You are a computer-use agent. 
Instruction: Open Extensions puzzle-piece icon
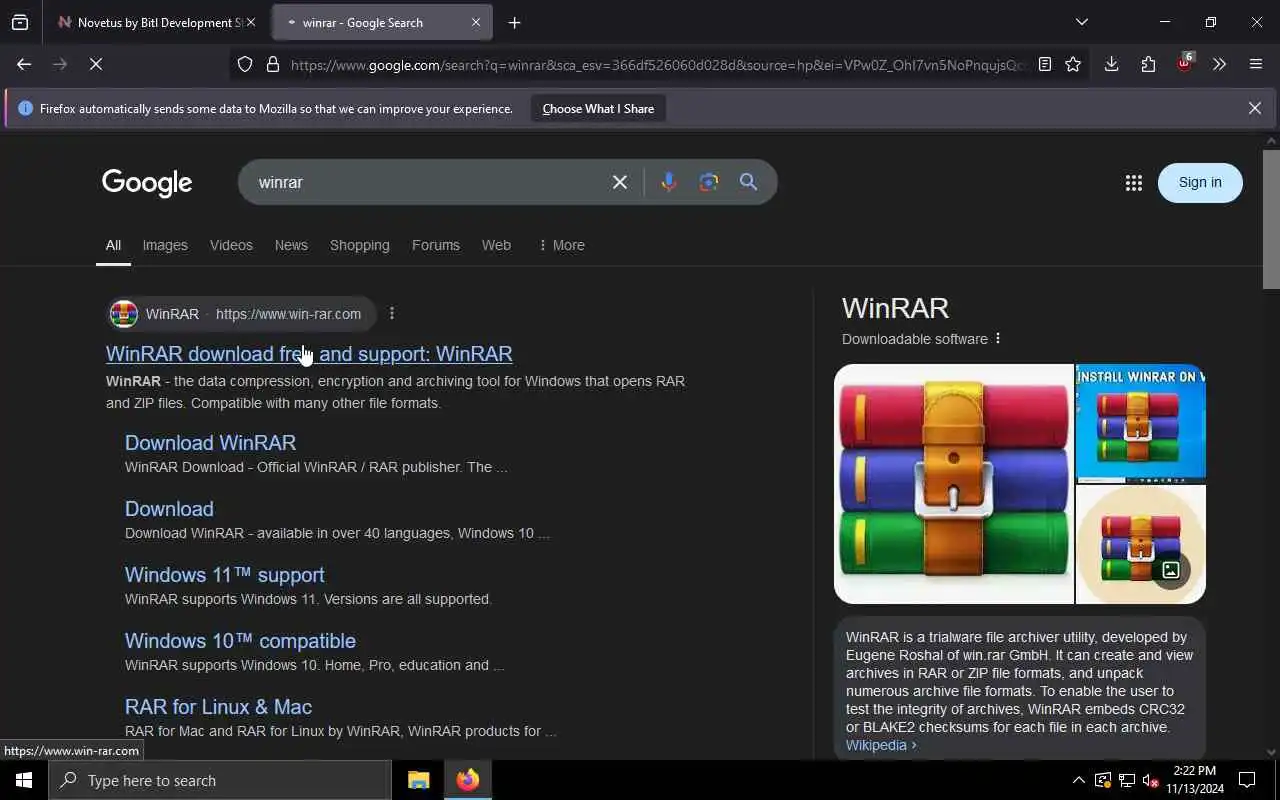(1148, 64)
